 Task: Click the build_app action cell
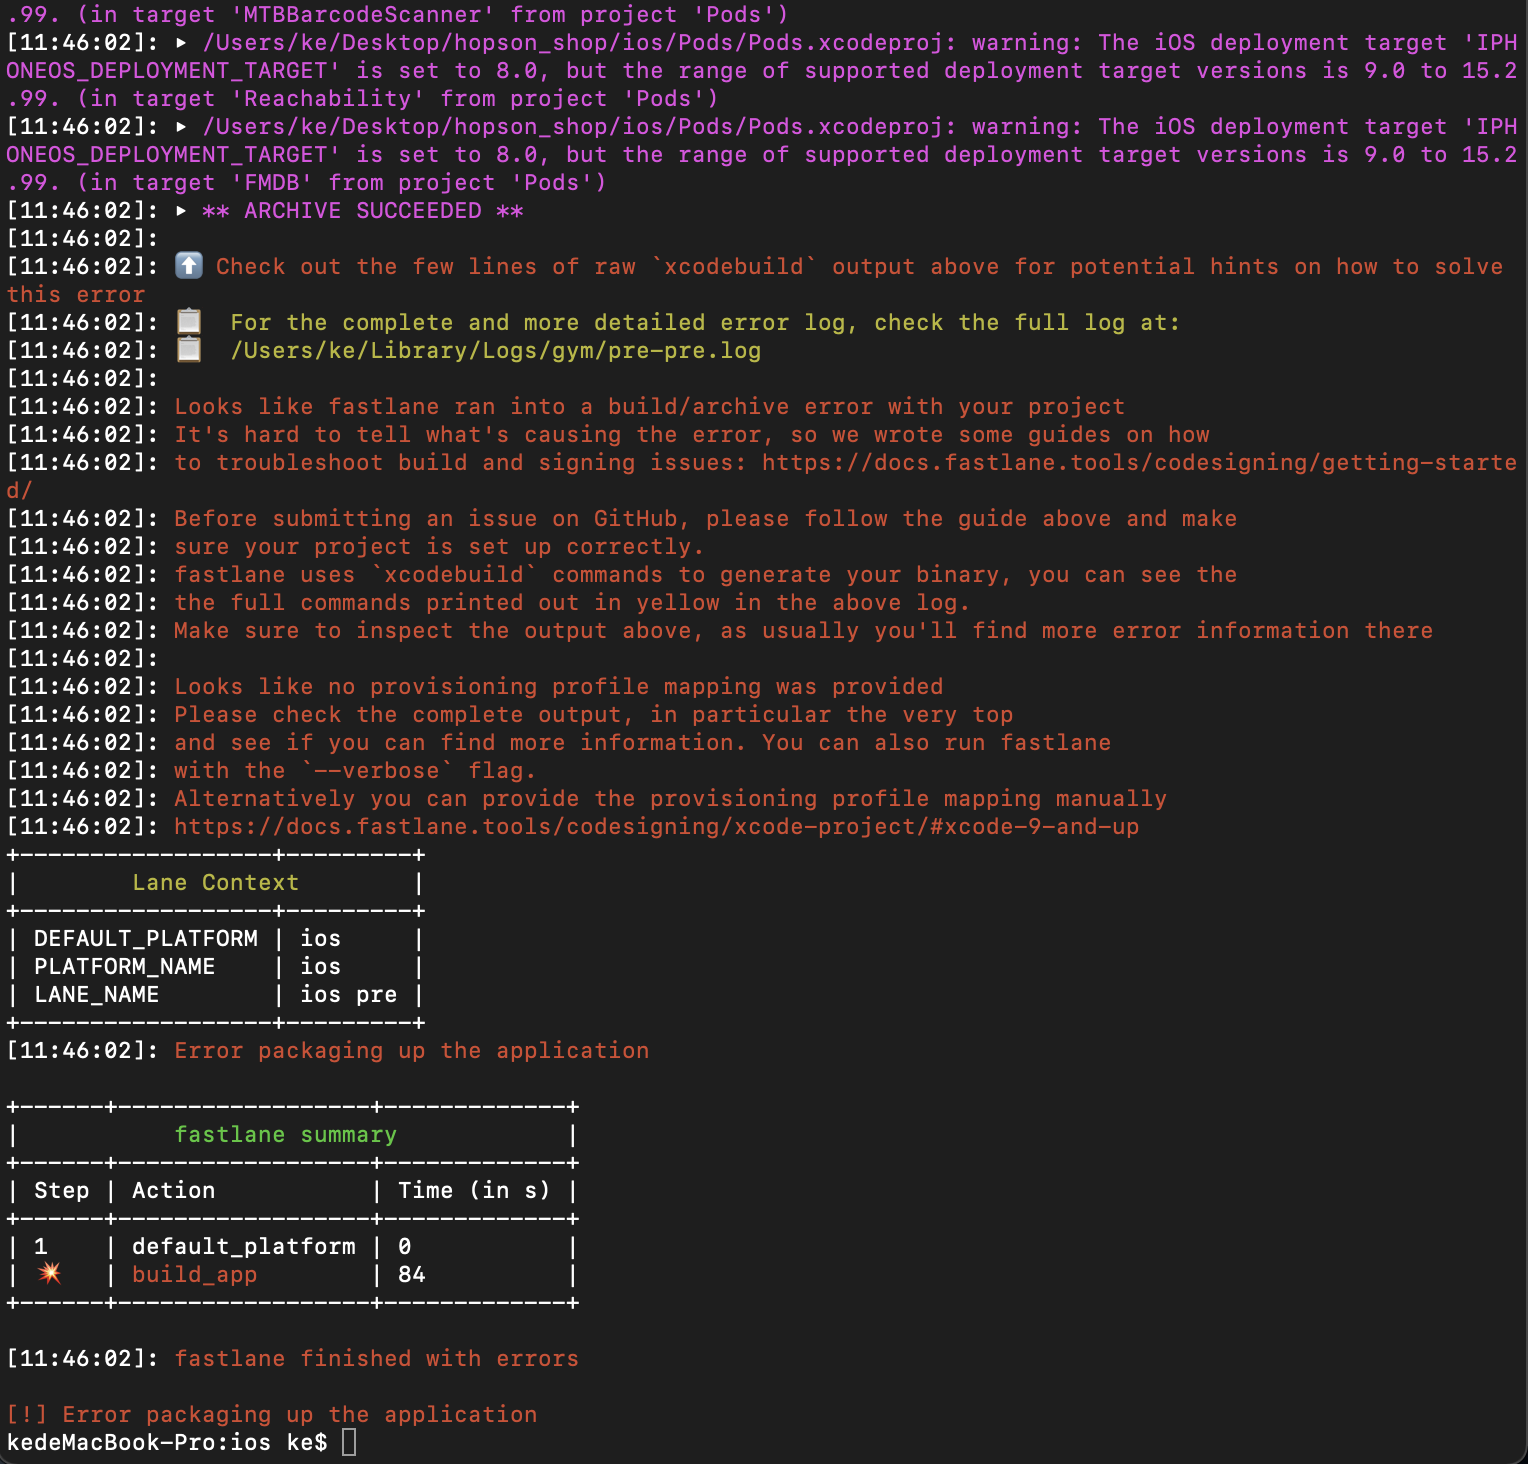pyautogui.click(x=195, y=1274)
